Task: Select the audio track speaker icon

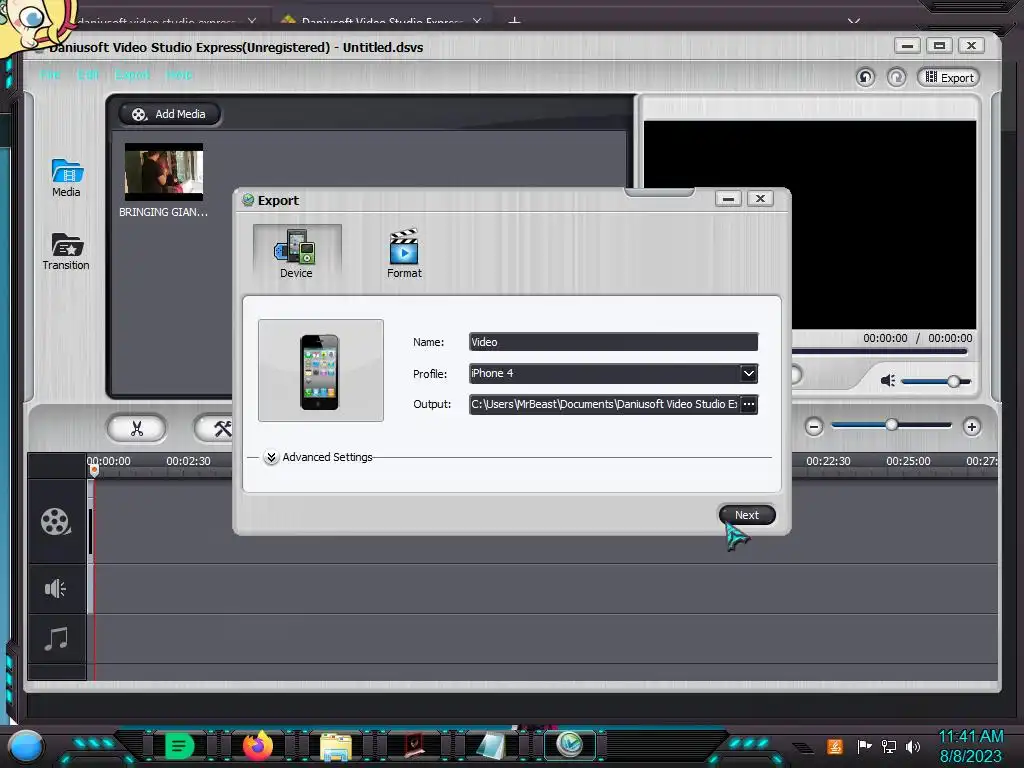Action: tap(56, 588)
